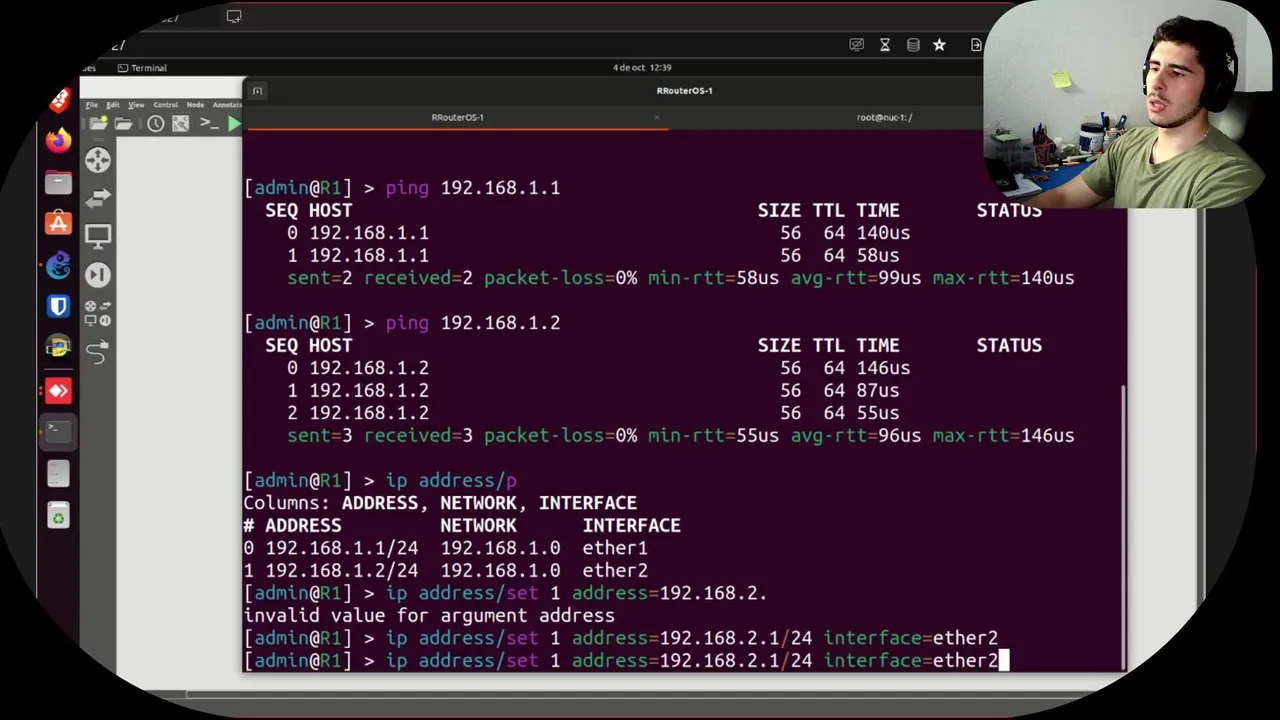Open GNS3 View menu
Image resolution: width=1280 pixels, height=720 pixels.
[136, 105]
